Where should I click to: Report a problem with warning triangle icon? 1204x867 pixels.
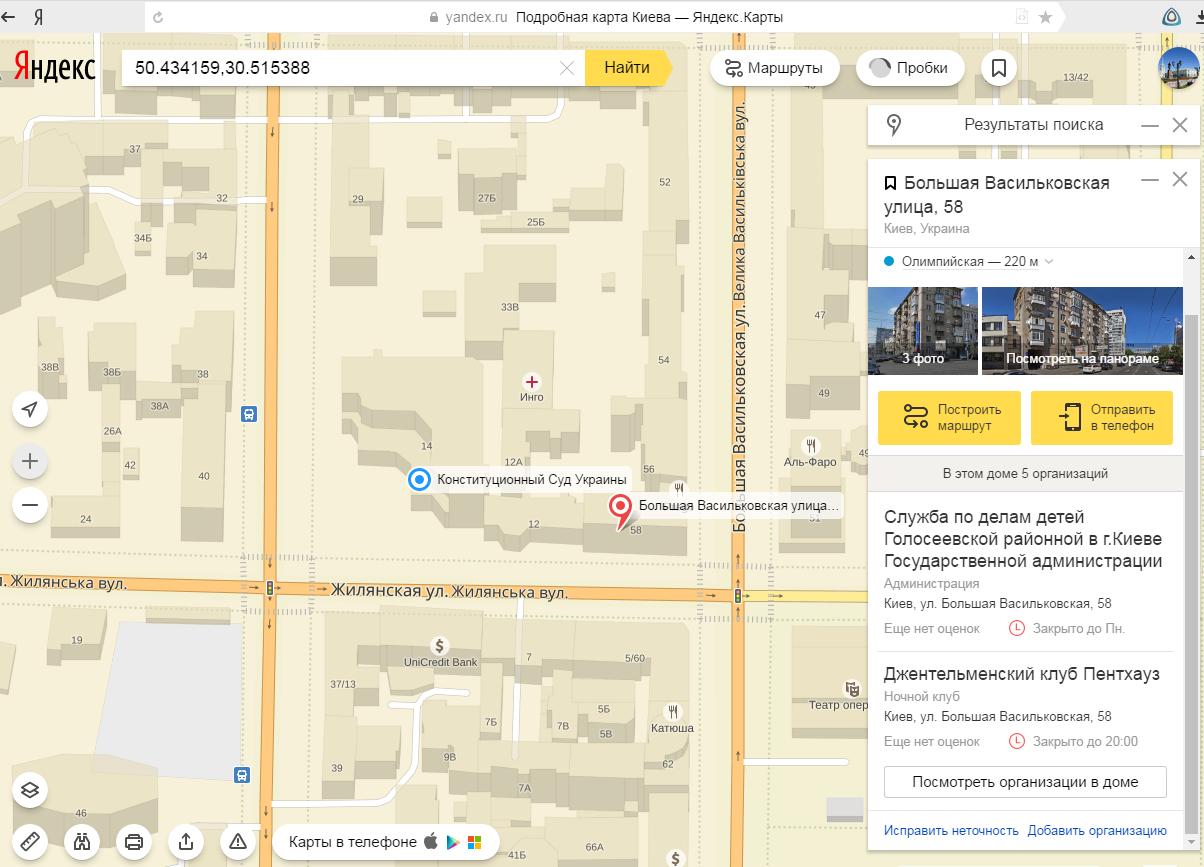tap(238, 841)
